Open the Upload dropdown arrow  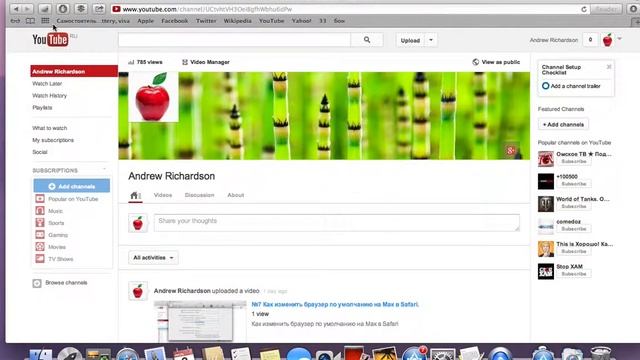pyautogui.click(x=431, y=40)
